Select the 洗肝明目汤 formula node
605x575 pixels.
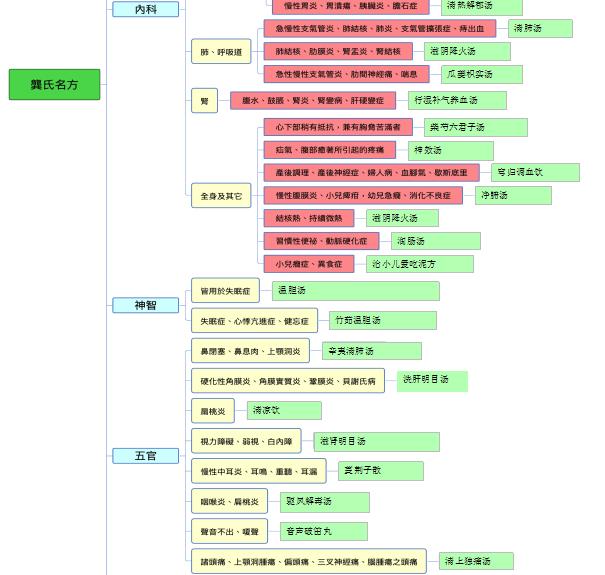tap(431, 381)
